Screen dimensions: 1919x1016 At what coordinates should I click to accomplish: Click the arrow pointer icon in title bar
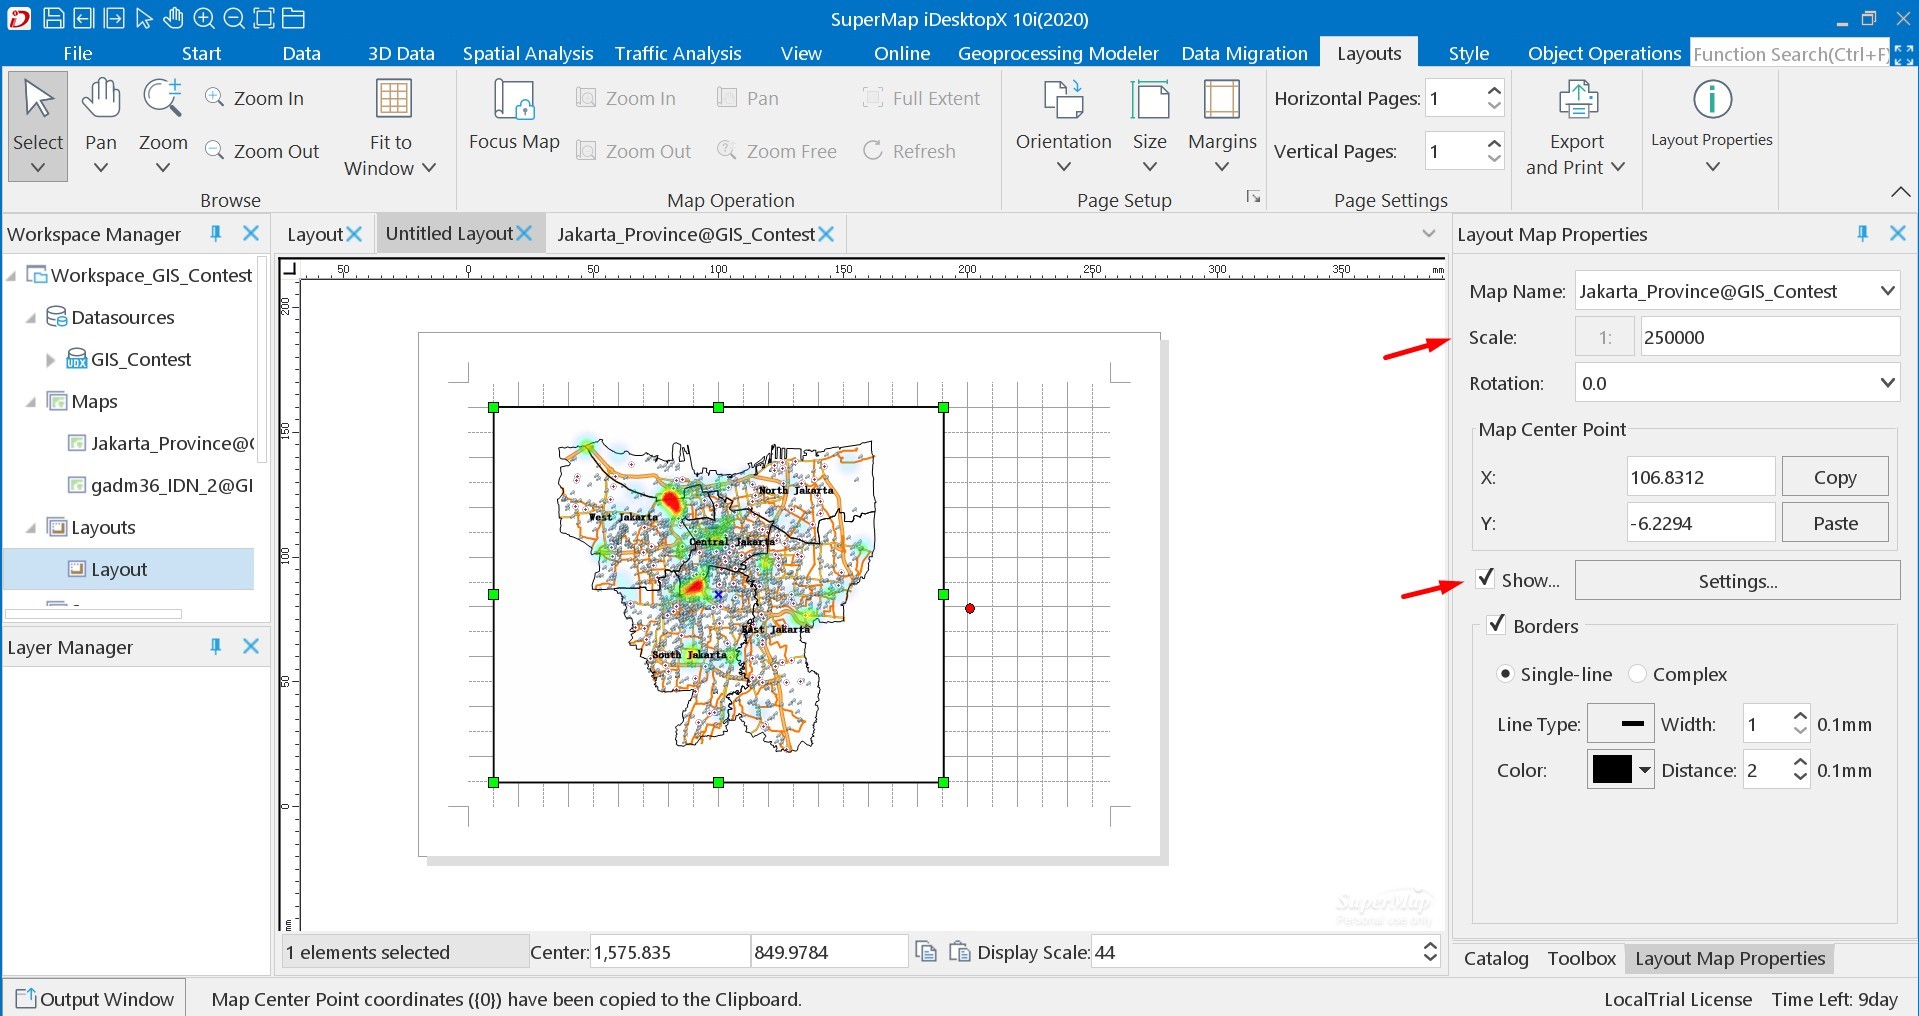tap(144, 18)
